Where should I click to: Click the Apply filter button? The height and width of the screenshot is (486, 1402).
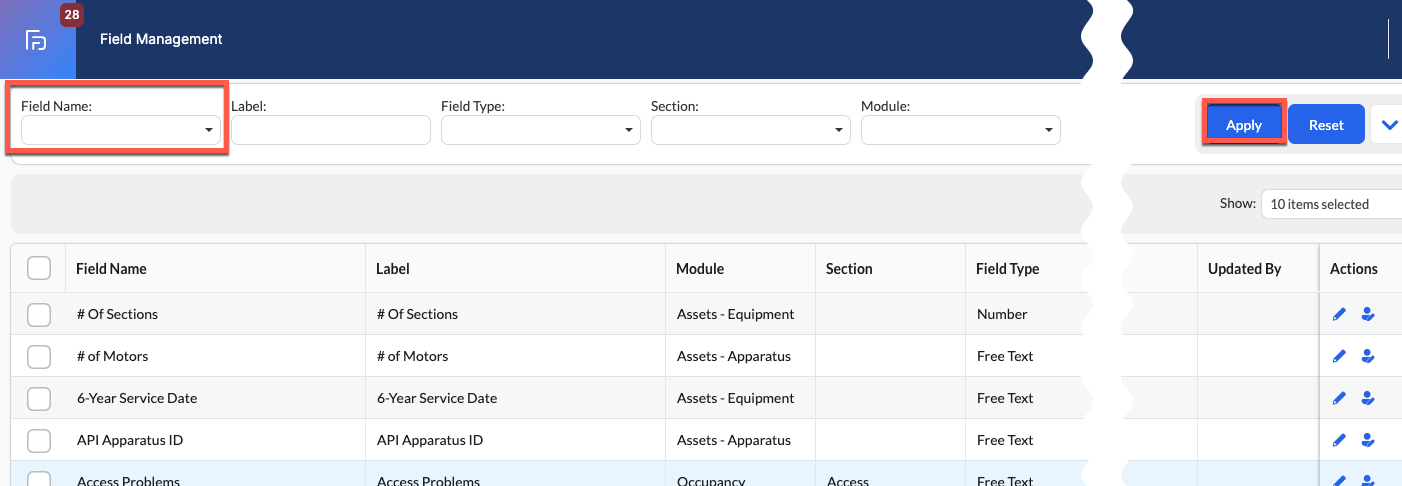tap(1244, 125)
